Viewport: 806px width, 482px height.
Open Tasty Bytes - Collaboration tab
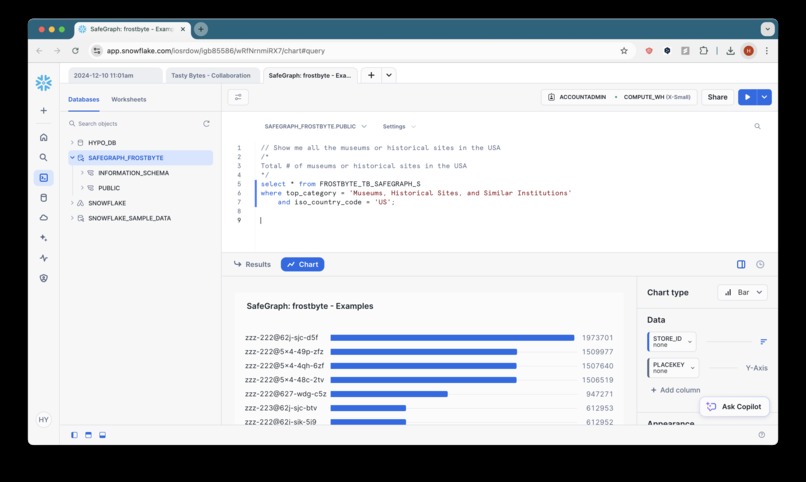212,76
